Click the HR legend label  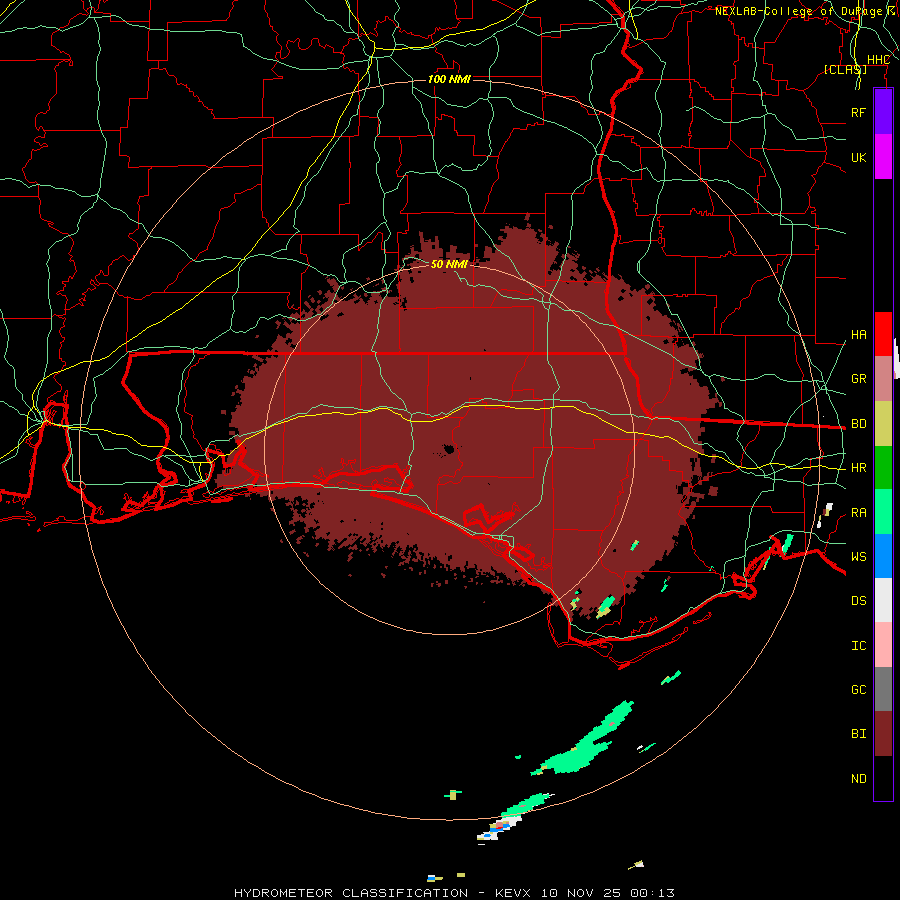(858, 468)
